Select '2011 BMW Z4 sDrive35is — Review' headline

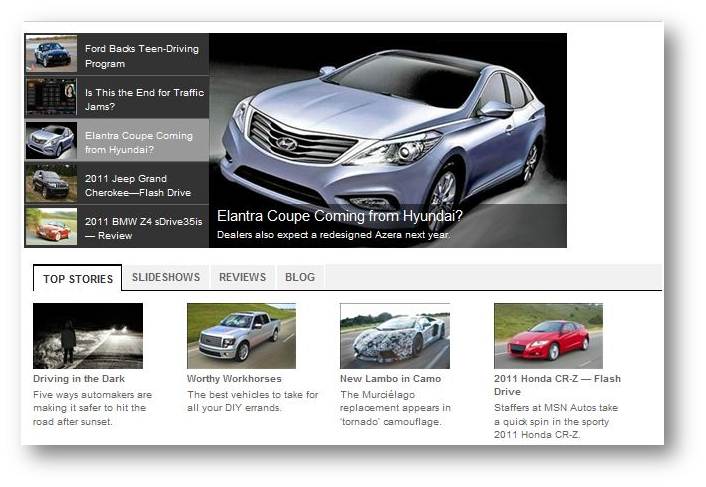pyautogui.click(x=144, y=229)
